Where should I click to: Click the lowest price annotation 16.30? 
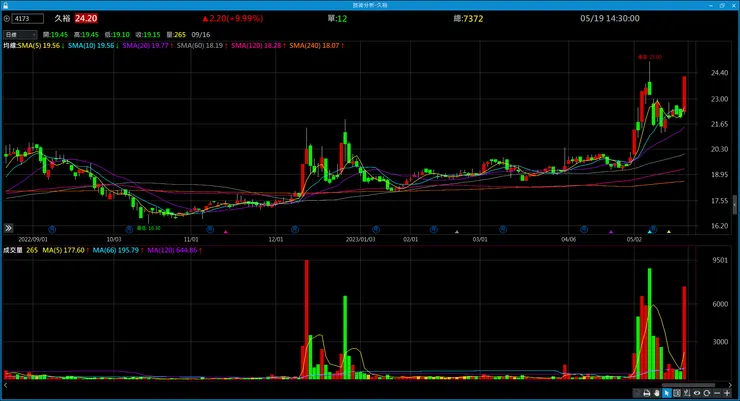[x=149, y=228]
